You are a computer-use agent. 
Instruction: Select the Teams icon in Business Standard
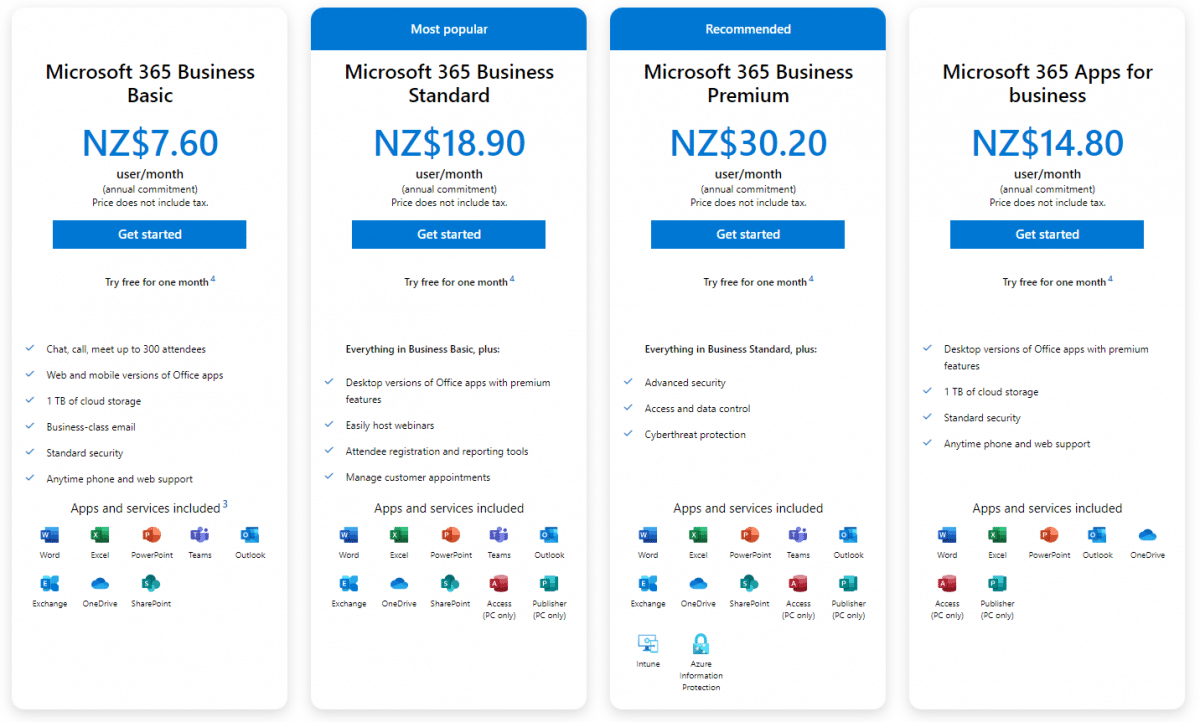[x=499, y=535]
